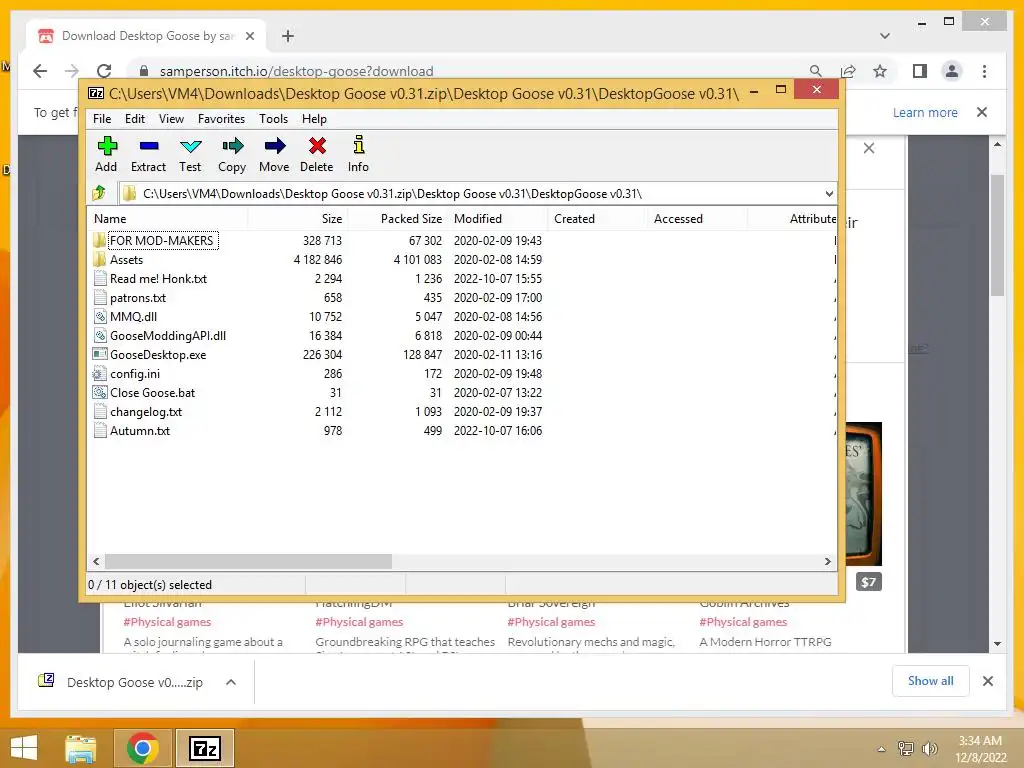
Task: Sort by Packed Size column header
Action: pos(397,219)
